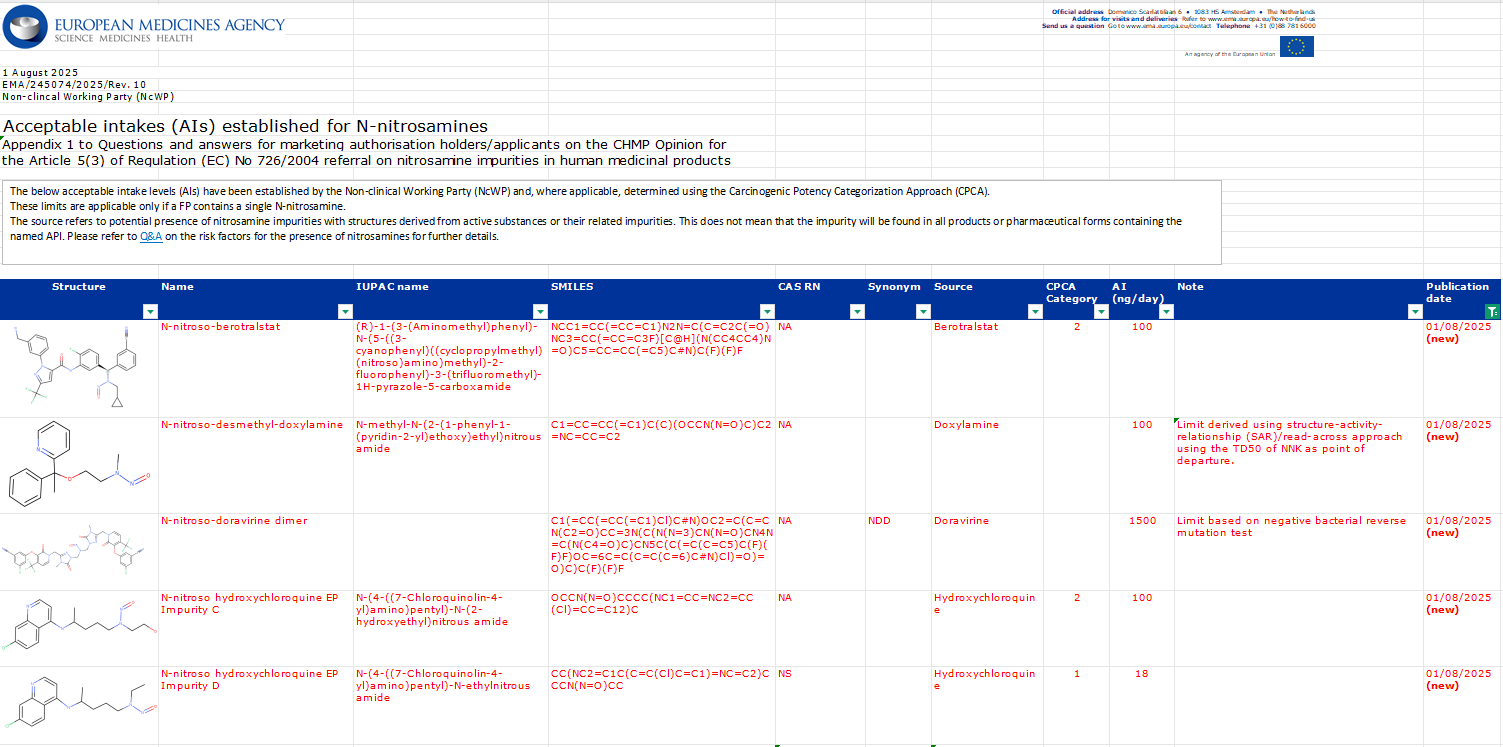This screenshot has width=1503, height=747.
Task: Click the negative bacterial reverse mutation note
Action: pyautogui.click(x=1298, y=552)
